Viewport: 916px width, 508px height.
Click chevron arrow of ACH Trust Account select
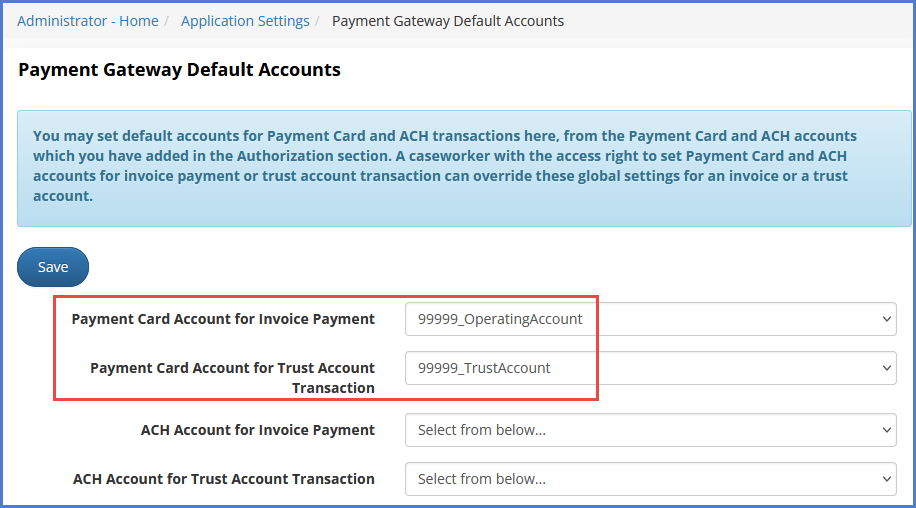click(886, 479)
